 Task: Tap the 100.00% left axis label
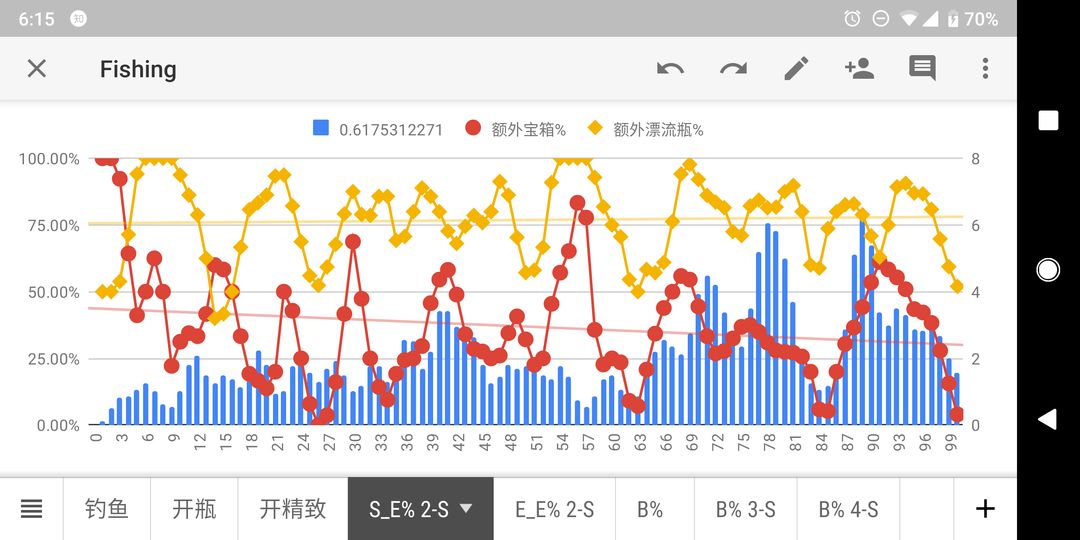tap(49, 159)
